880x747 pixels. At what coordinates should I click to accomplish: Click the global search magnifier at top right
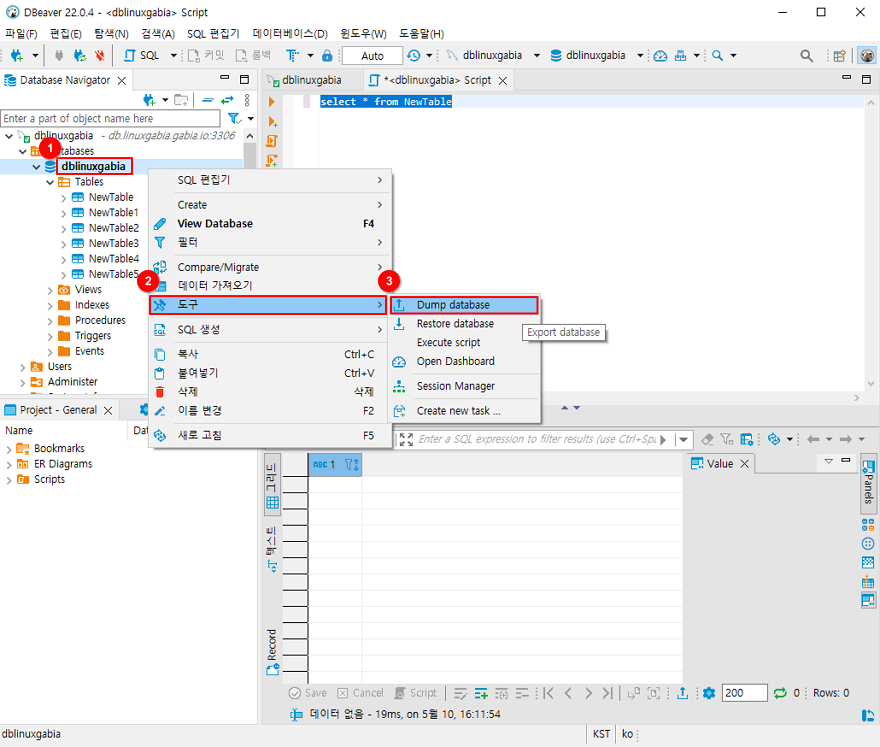point(806,56)
